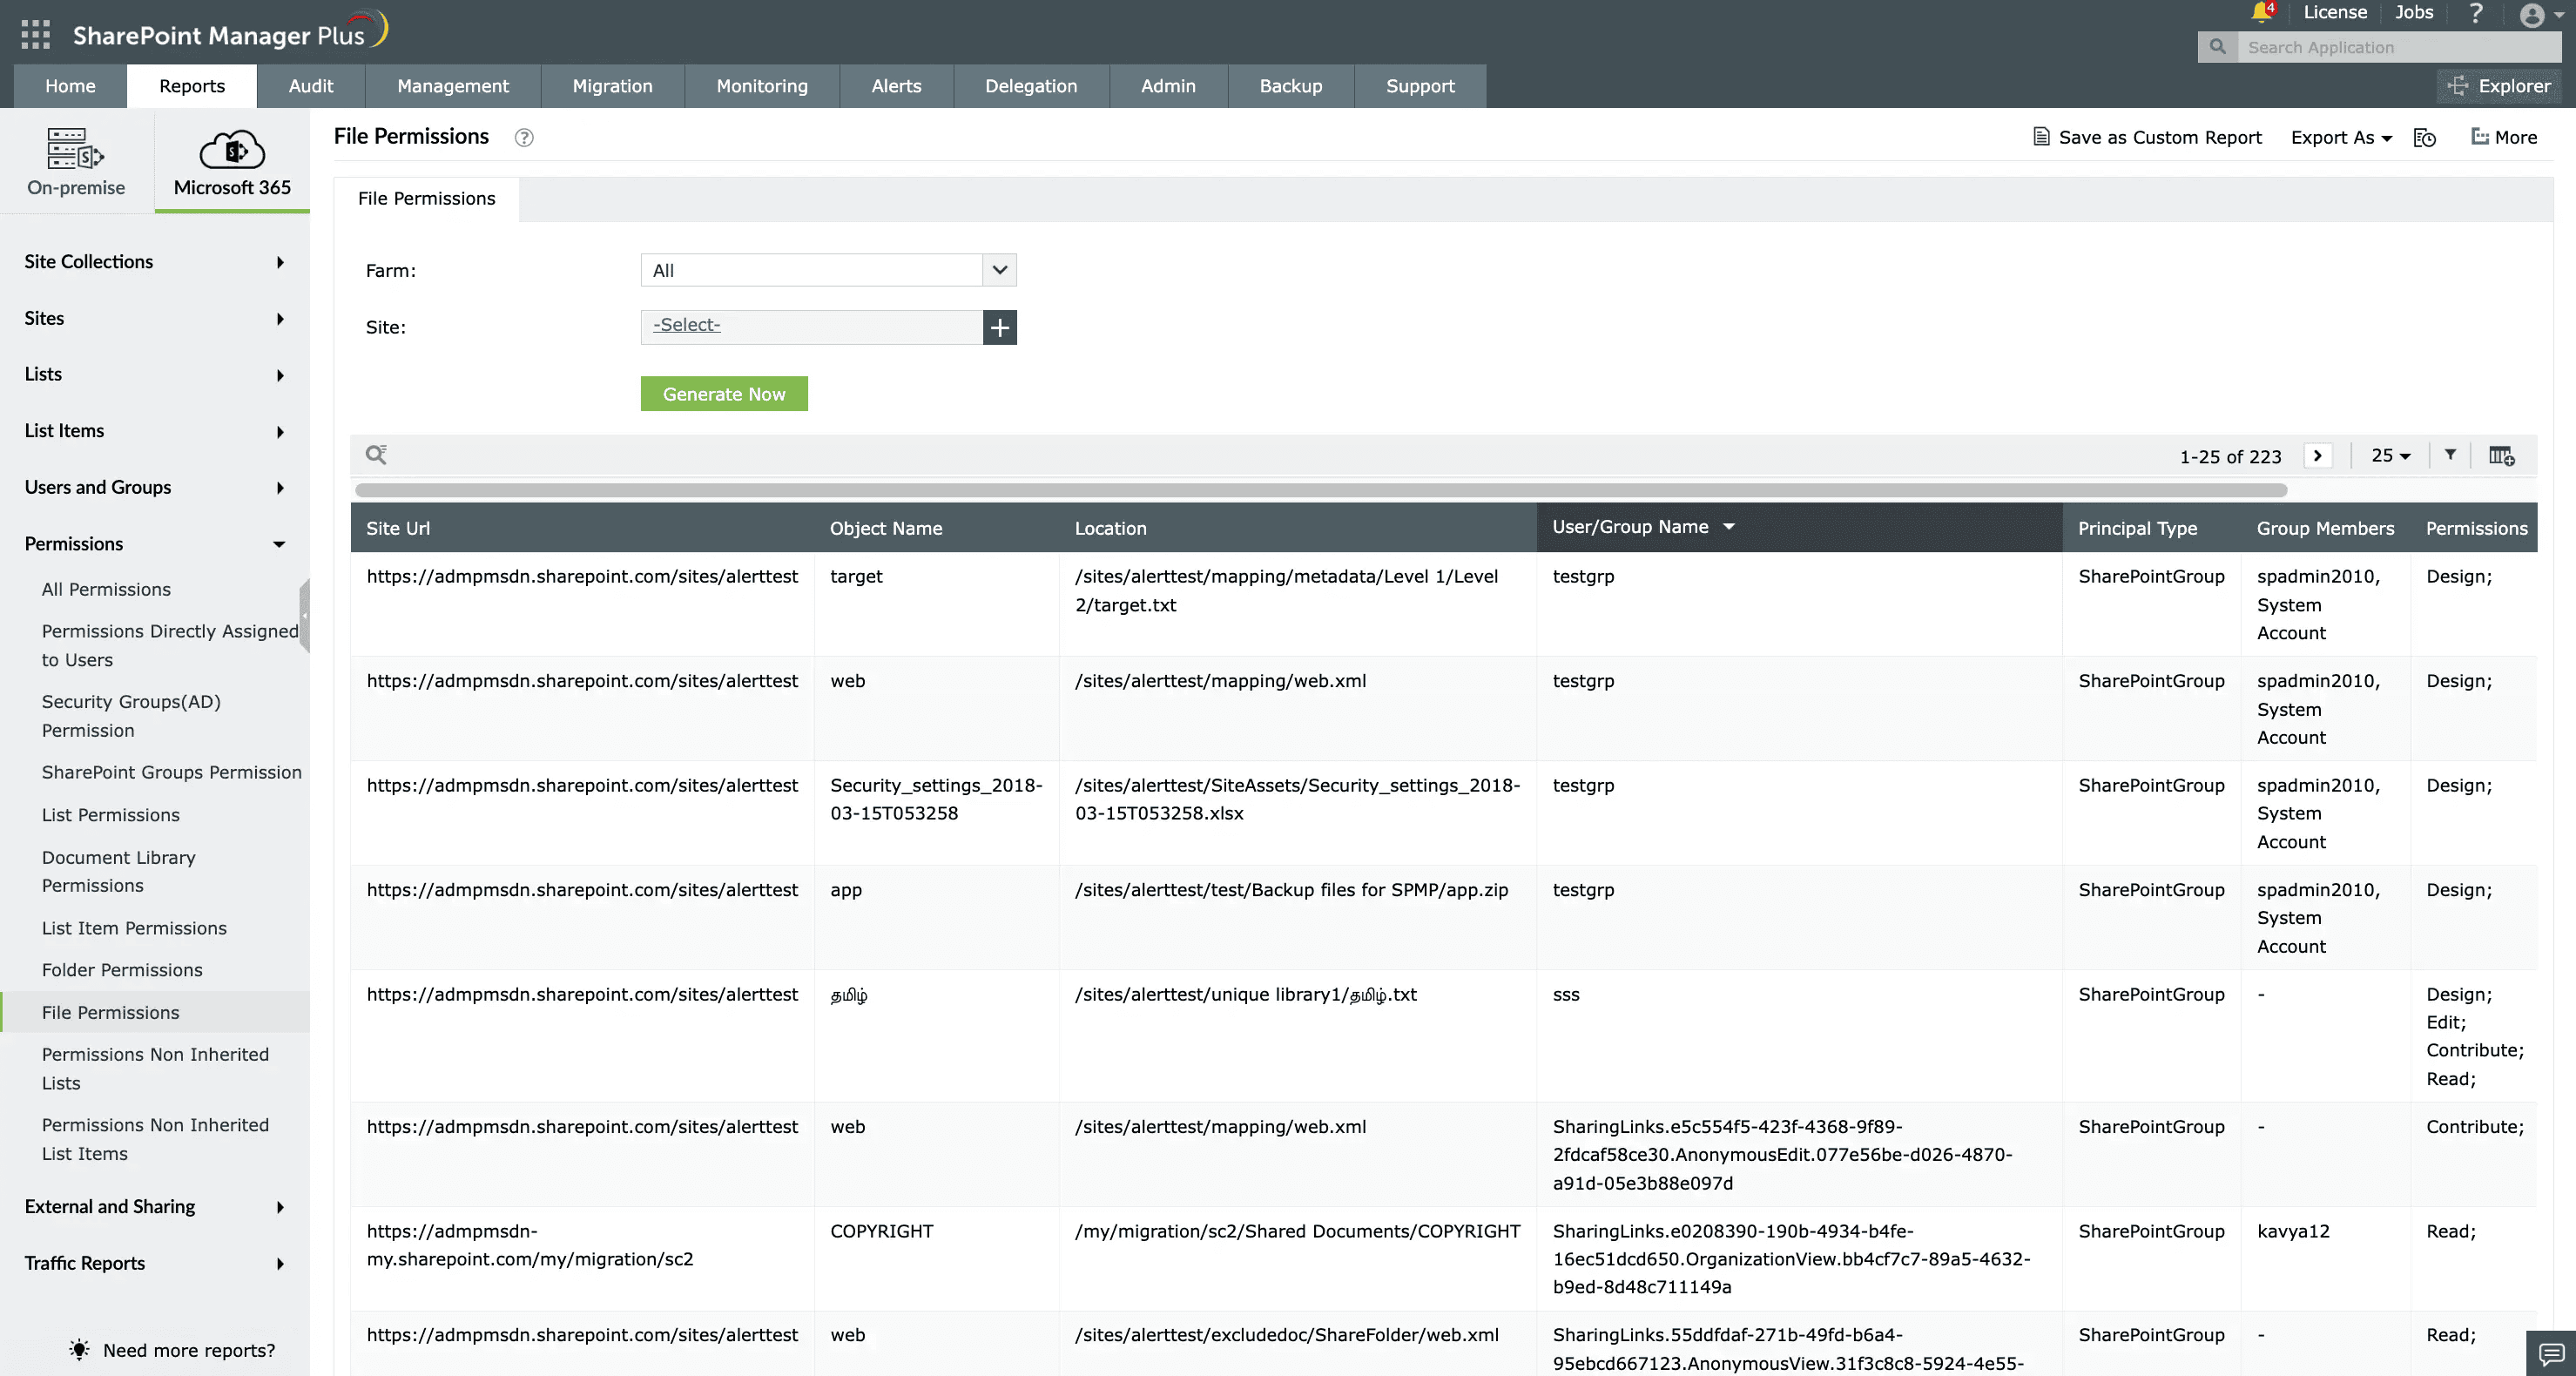The image size is (2576, 1376).
Task: Click the horizontal table scrollbar
Action: (x=1321, y=490)
